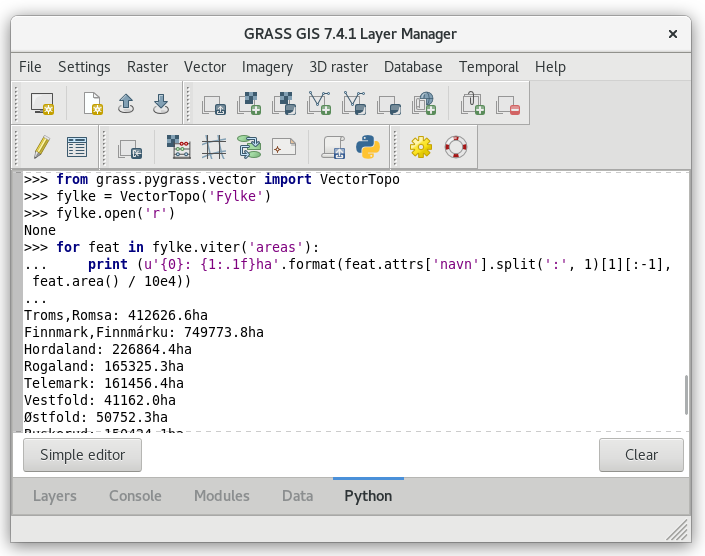
Task: Add a web service layer
Action: coord(424,103)
